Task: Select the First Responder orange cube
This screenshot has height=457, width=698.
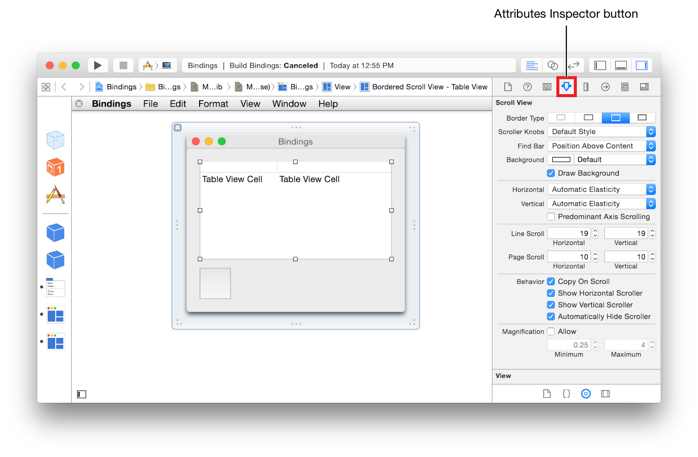Action: [x=55, y=167]
